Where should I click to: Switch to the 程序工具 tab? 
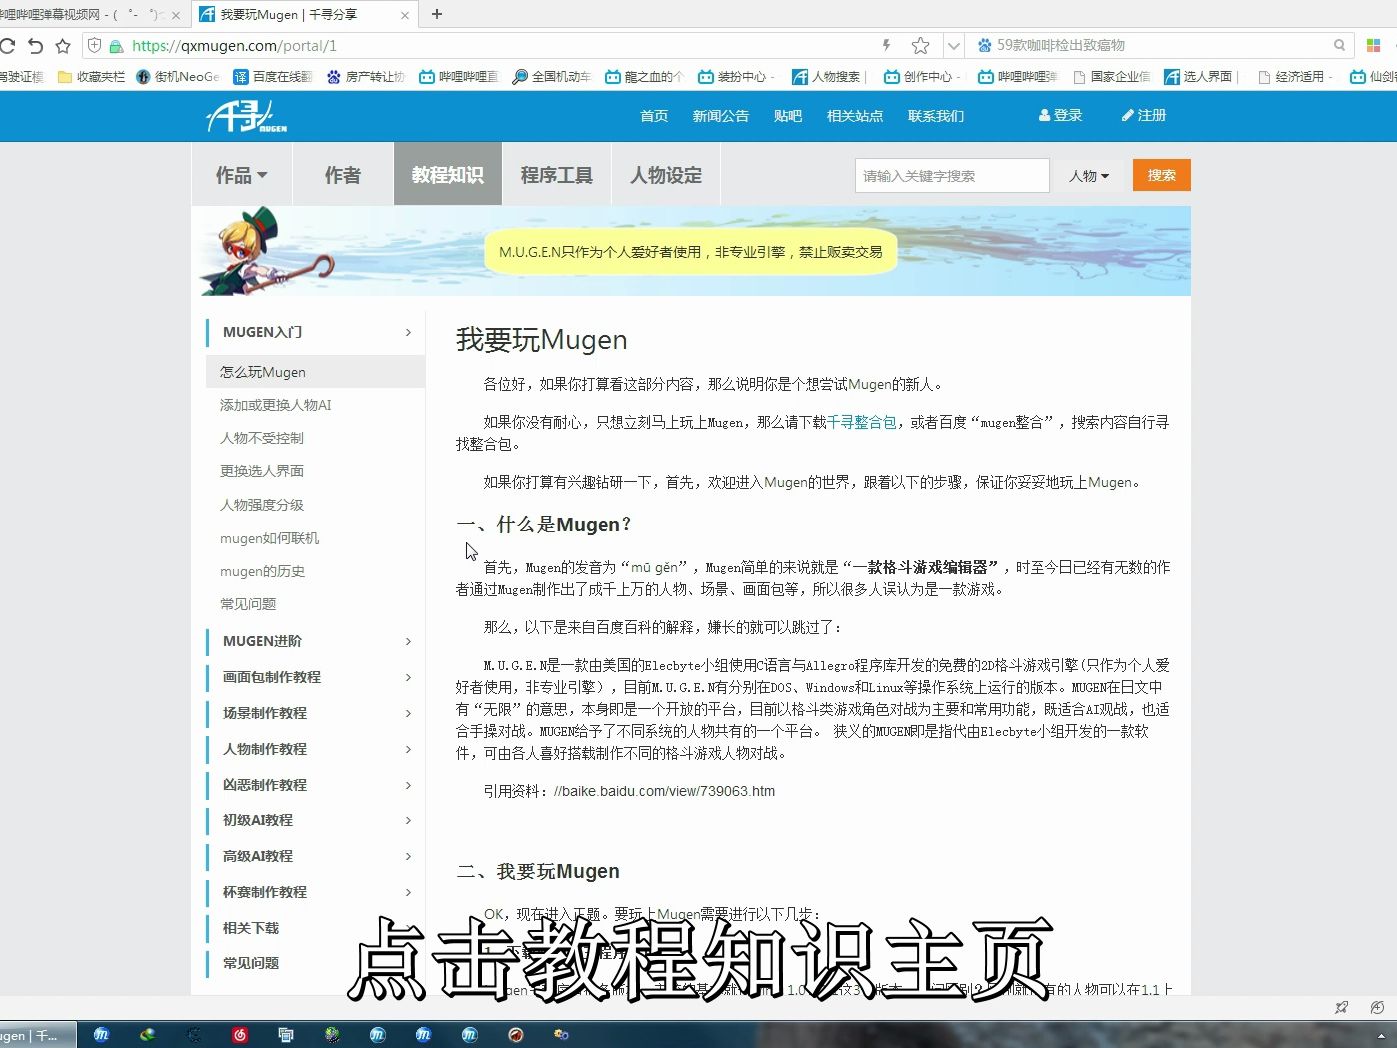(x=557, y=175)
